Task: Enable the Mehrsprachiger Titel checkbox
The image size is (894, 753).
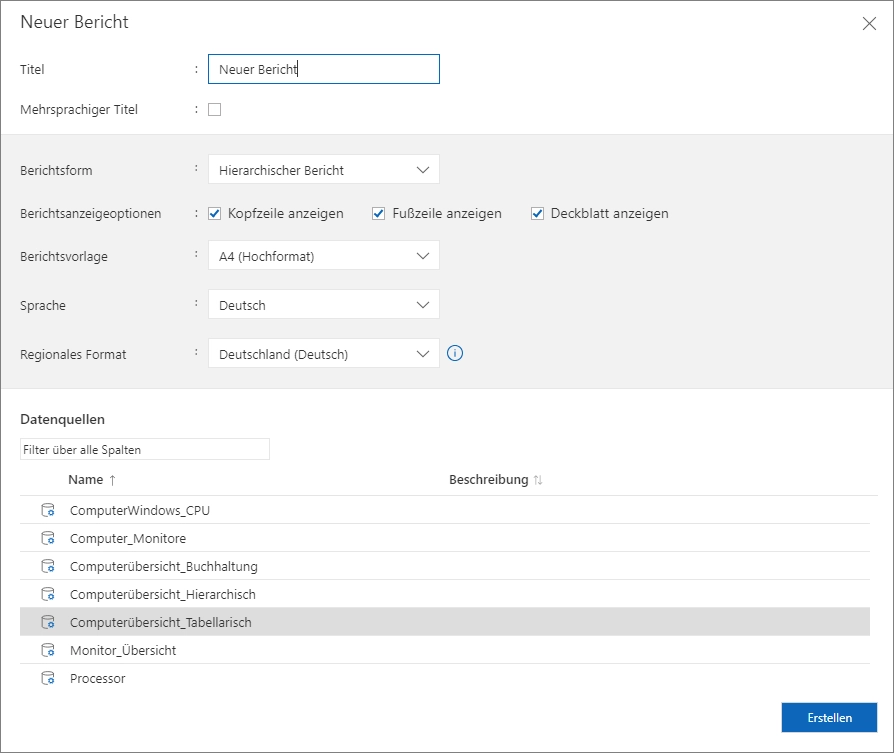Action: click(214, 110)
